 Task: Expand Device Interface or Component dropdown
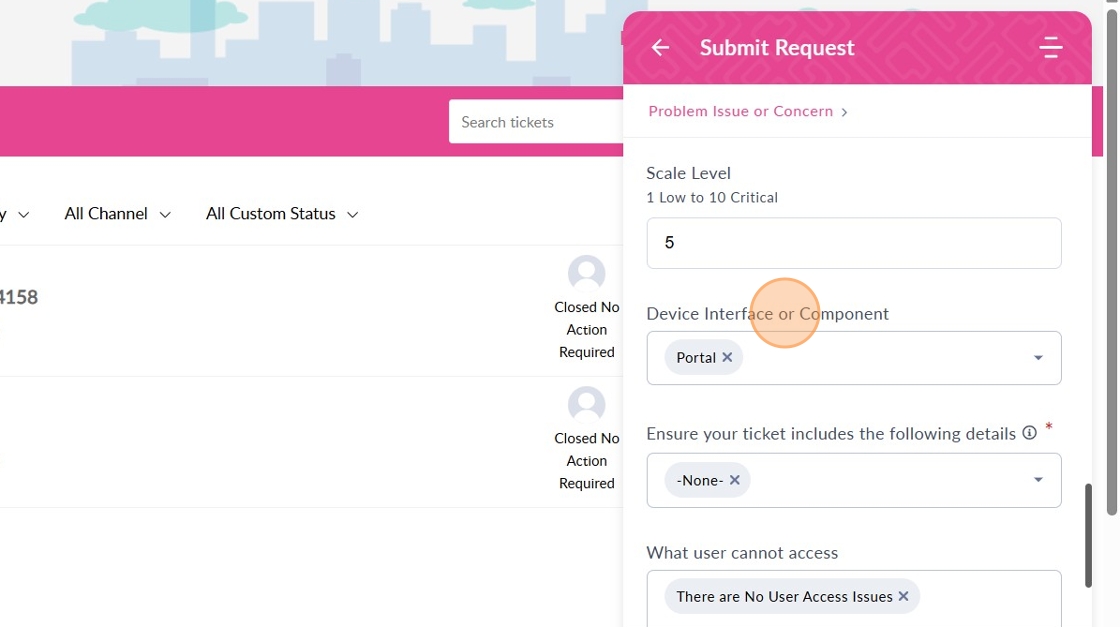pyautogui.click(x=1038, y=358)
